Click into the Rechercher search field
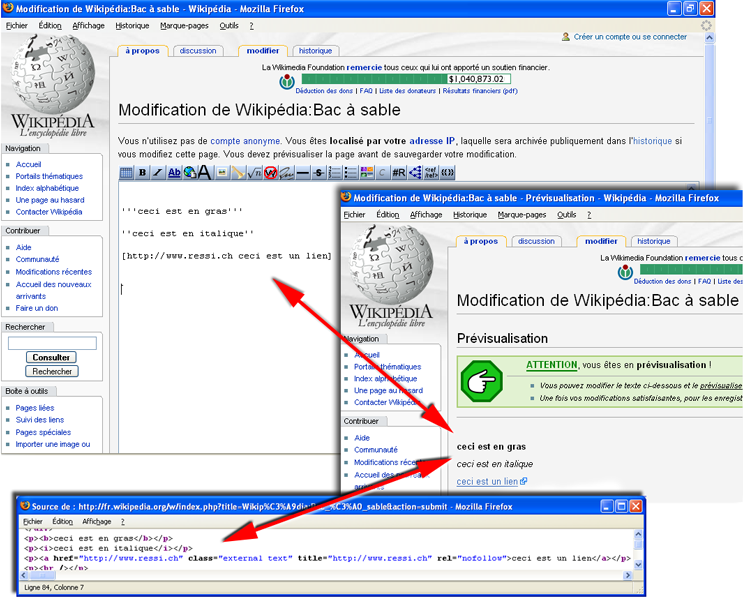 click(x=52, y=343)
